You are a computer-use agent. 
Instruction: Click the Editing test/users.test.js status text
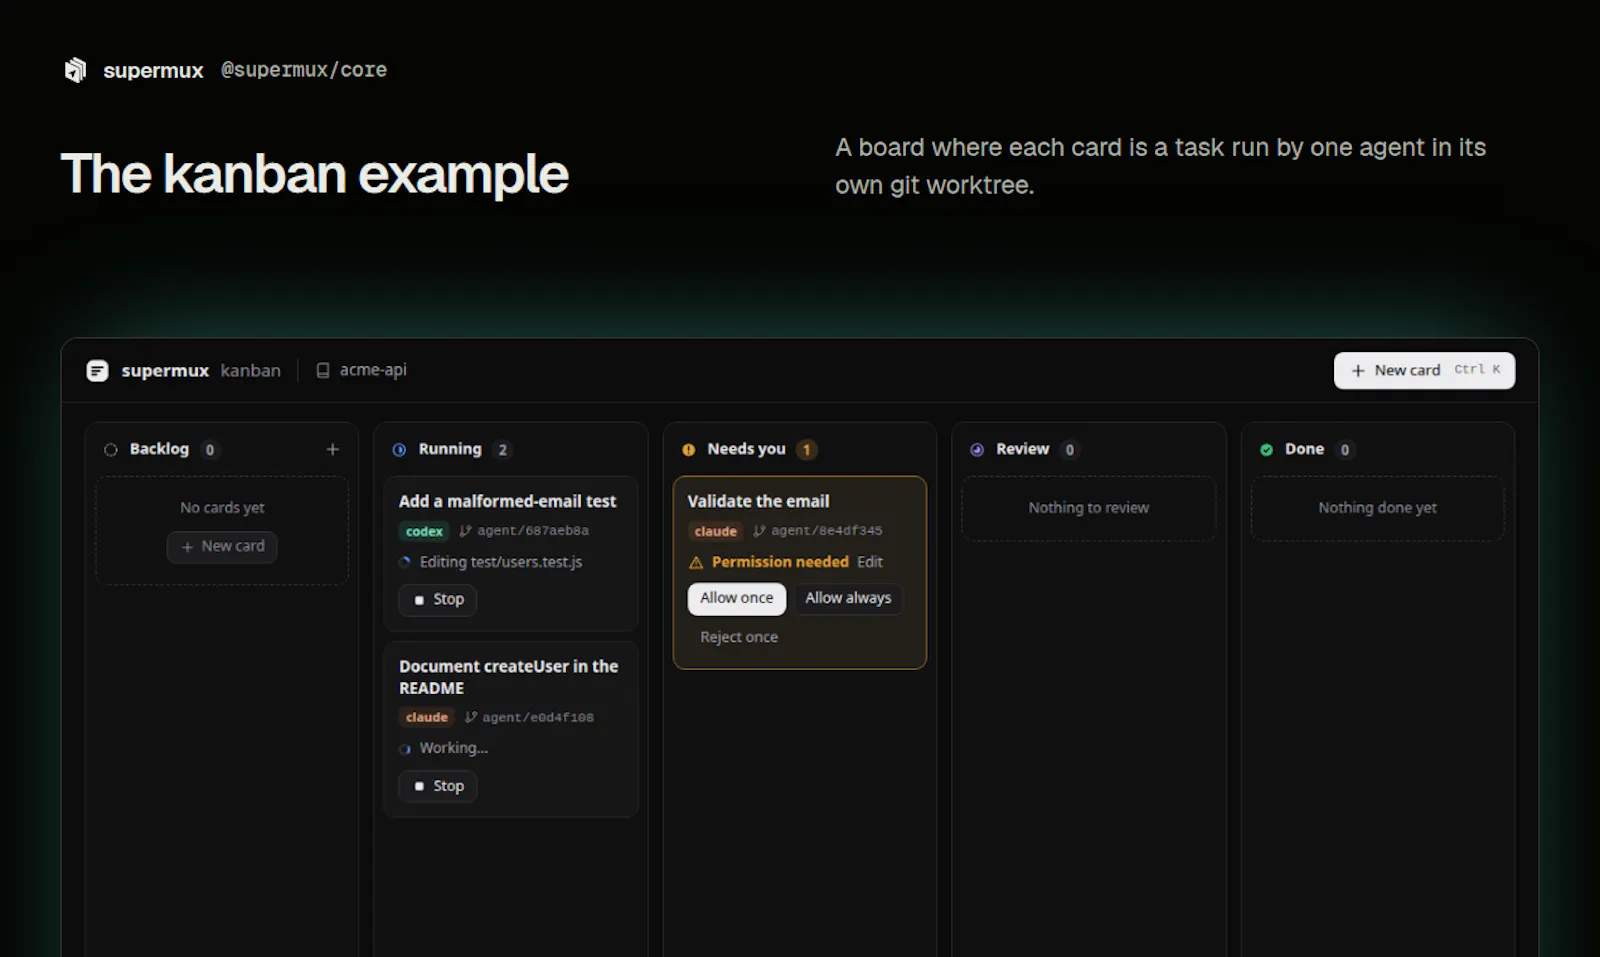coord(501,562)
